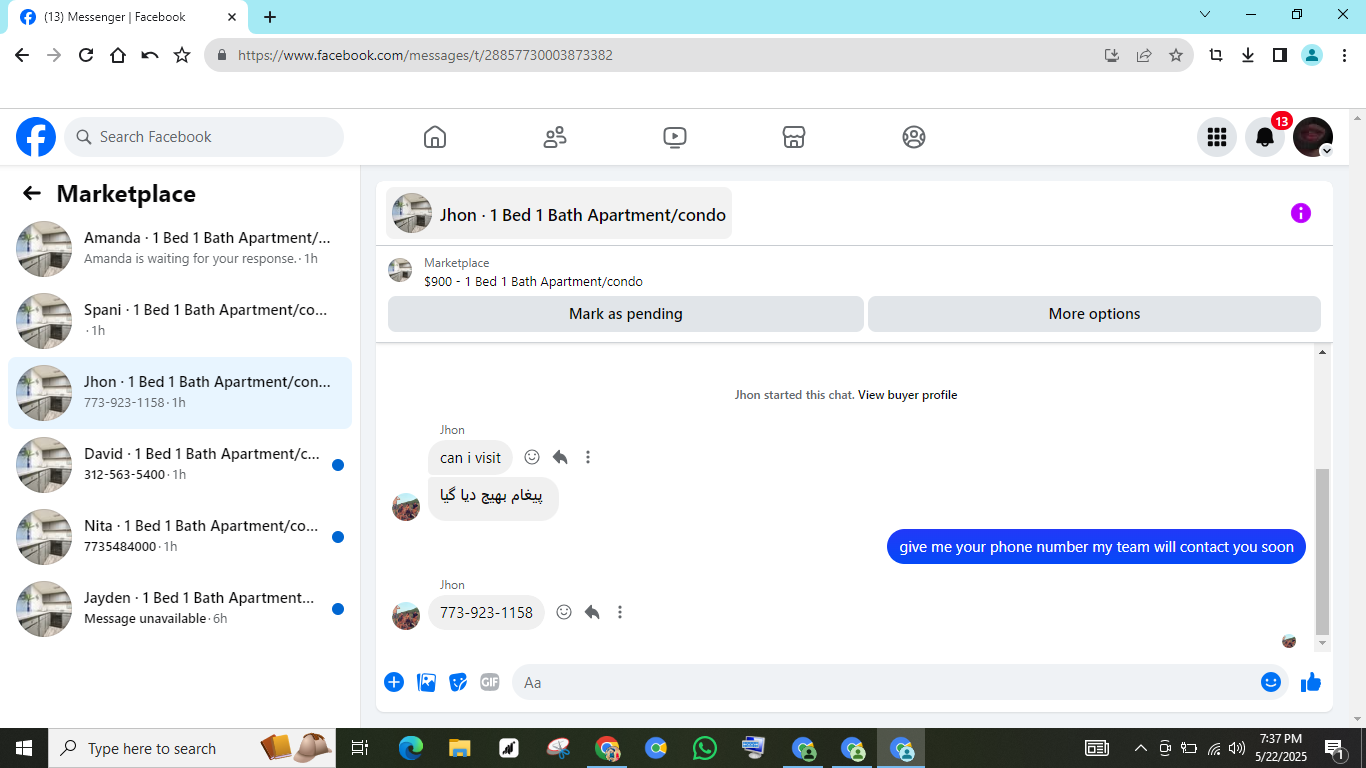The height and width of the screenshot is (768, 1366).
Task: Open Spani's apartment conversation
Action: 180,321
